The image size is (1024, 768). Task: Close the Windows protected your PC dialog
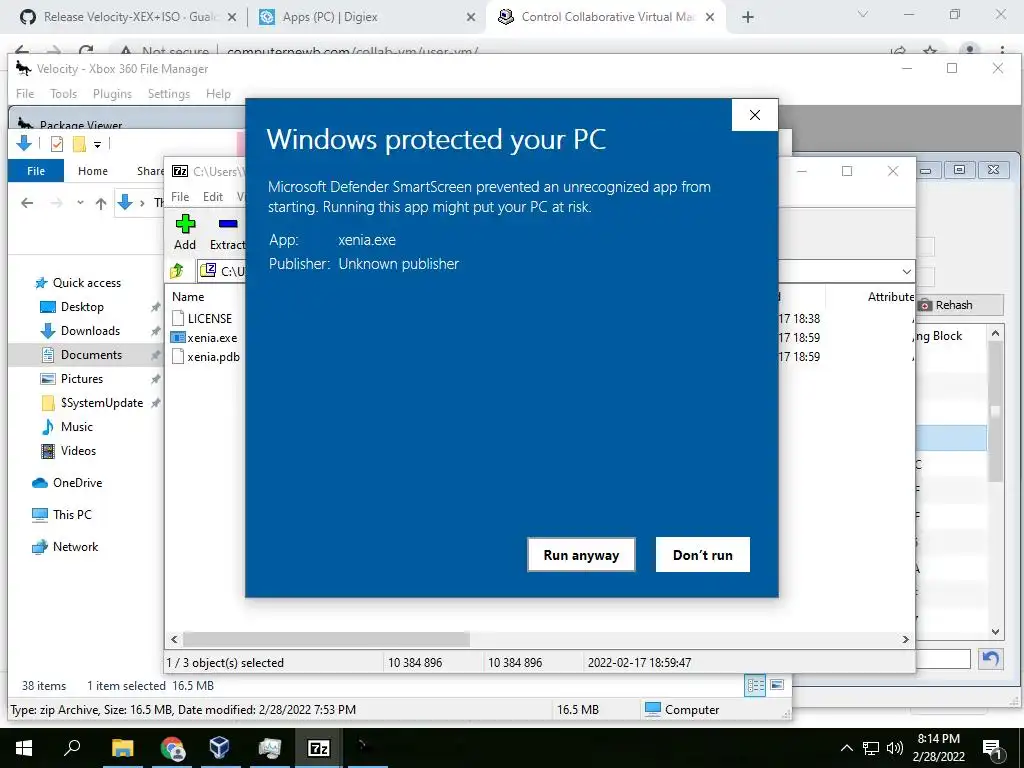(755, 115)
